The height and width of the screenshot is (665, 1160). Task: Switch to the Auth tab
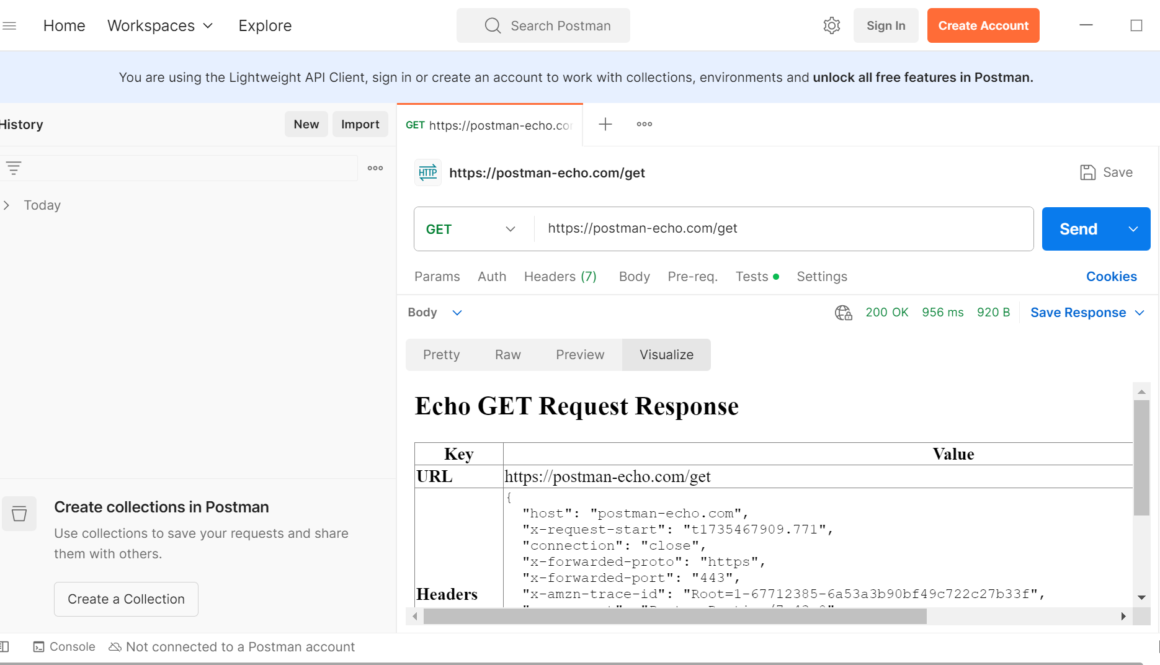click(492, 277)
